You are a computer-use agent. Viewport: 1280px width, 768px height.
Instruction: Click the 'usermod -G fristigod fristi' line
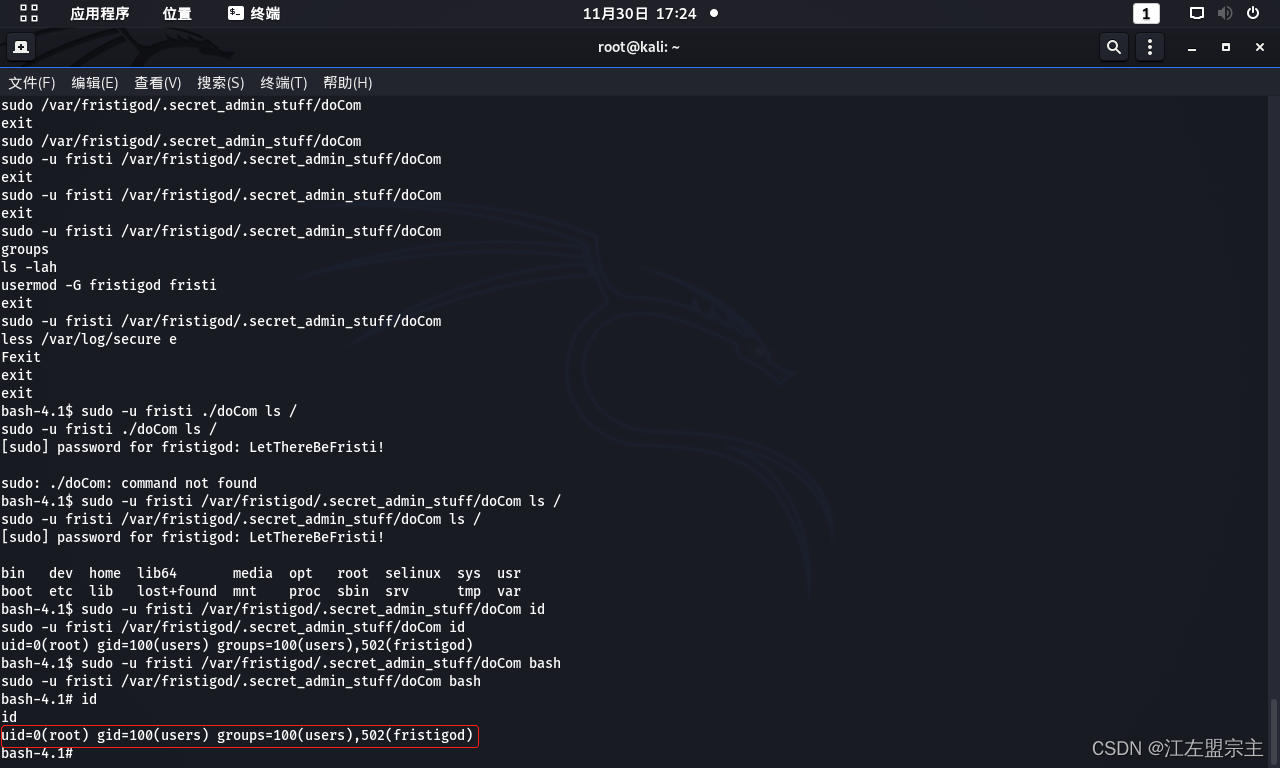tap(109, 285)
